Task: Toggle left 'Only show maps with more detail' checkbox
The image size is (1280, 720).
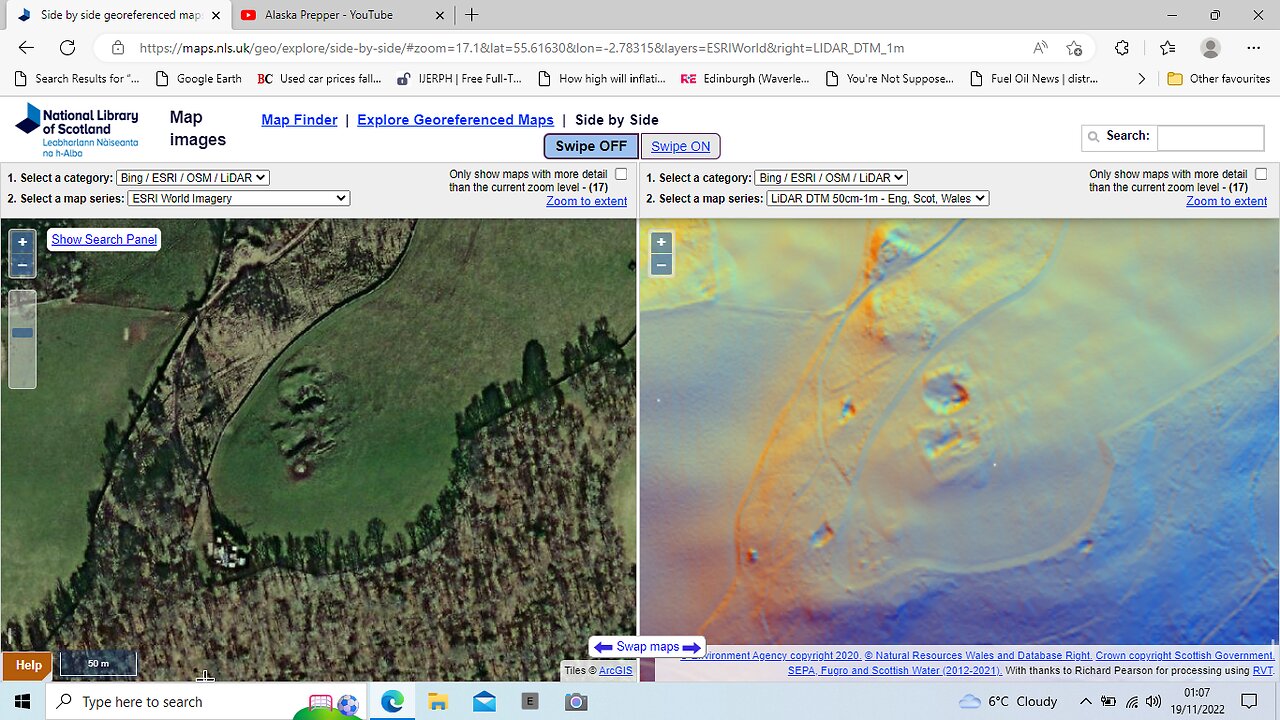Action: tap(621, 174)
